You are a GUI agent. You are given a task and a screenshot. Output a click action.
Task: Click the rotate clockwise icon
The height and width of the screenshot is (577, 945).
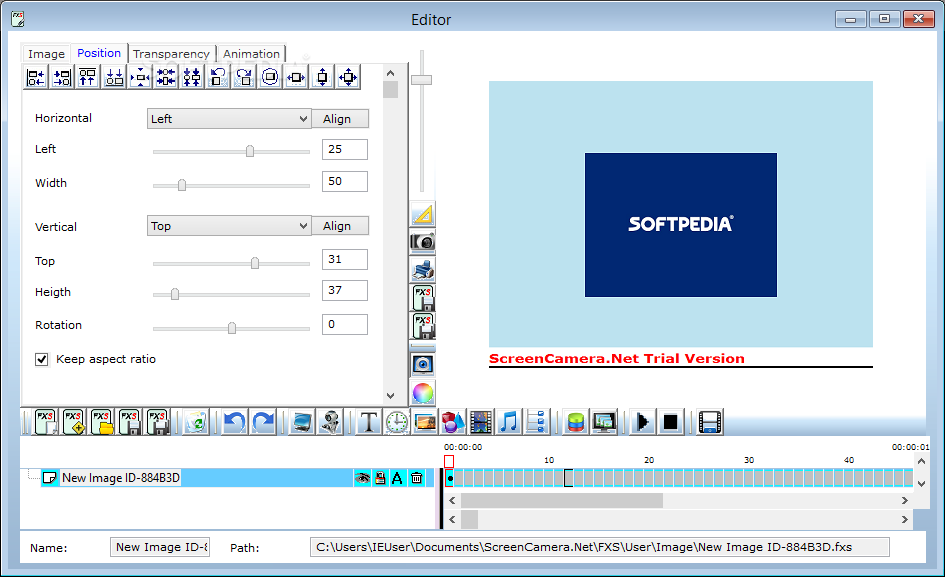[x=244, y=77]
